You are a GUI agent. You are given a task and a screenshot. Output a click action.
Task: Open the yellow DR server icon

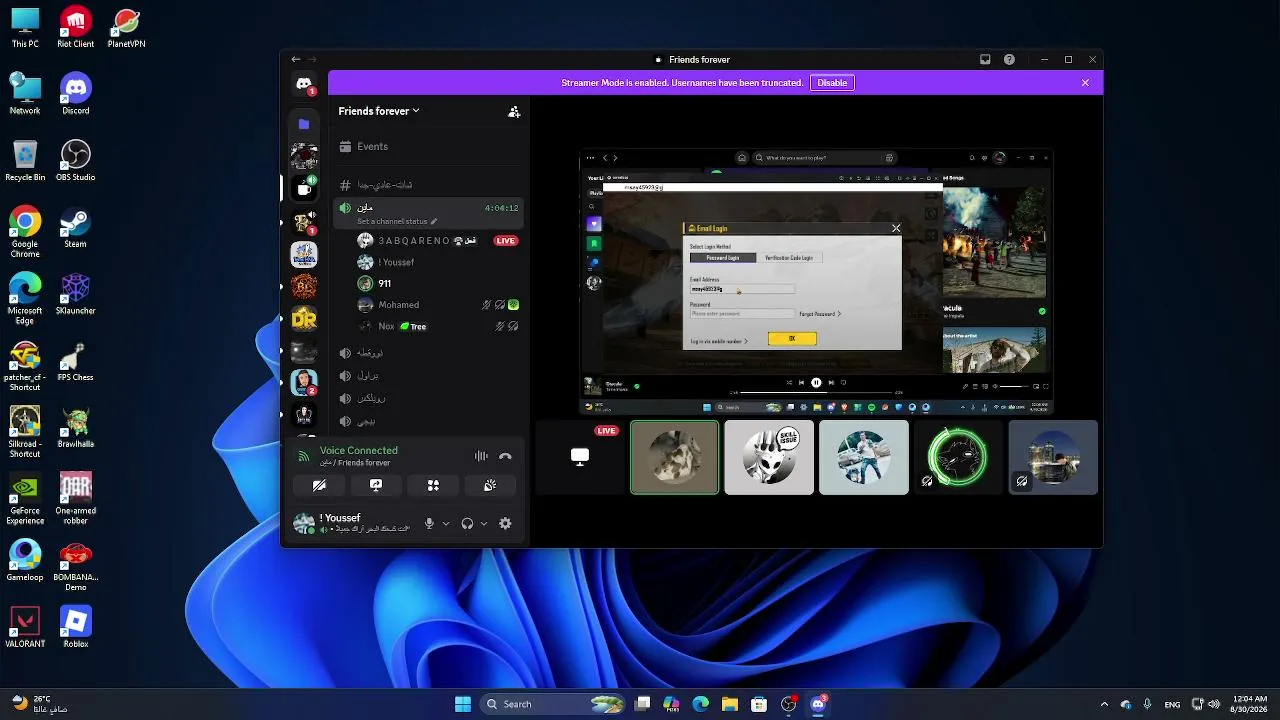pos(304,319)
